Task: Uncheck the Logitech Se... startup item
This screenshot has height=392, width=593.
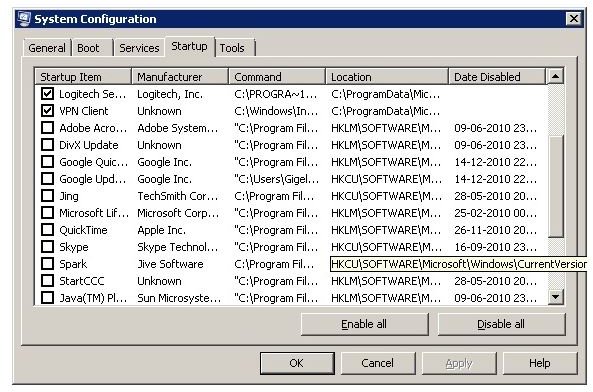Action: pyautogui.click(x=47, y=94)
